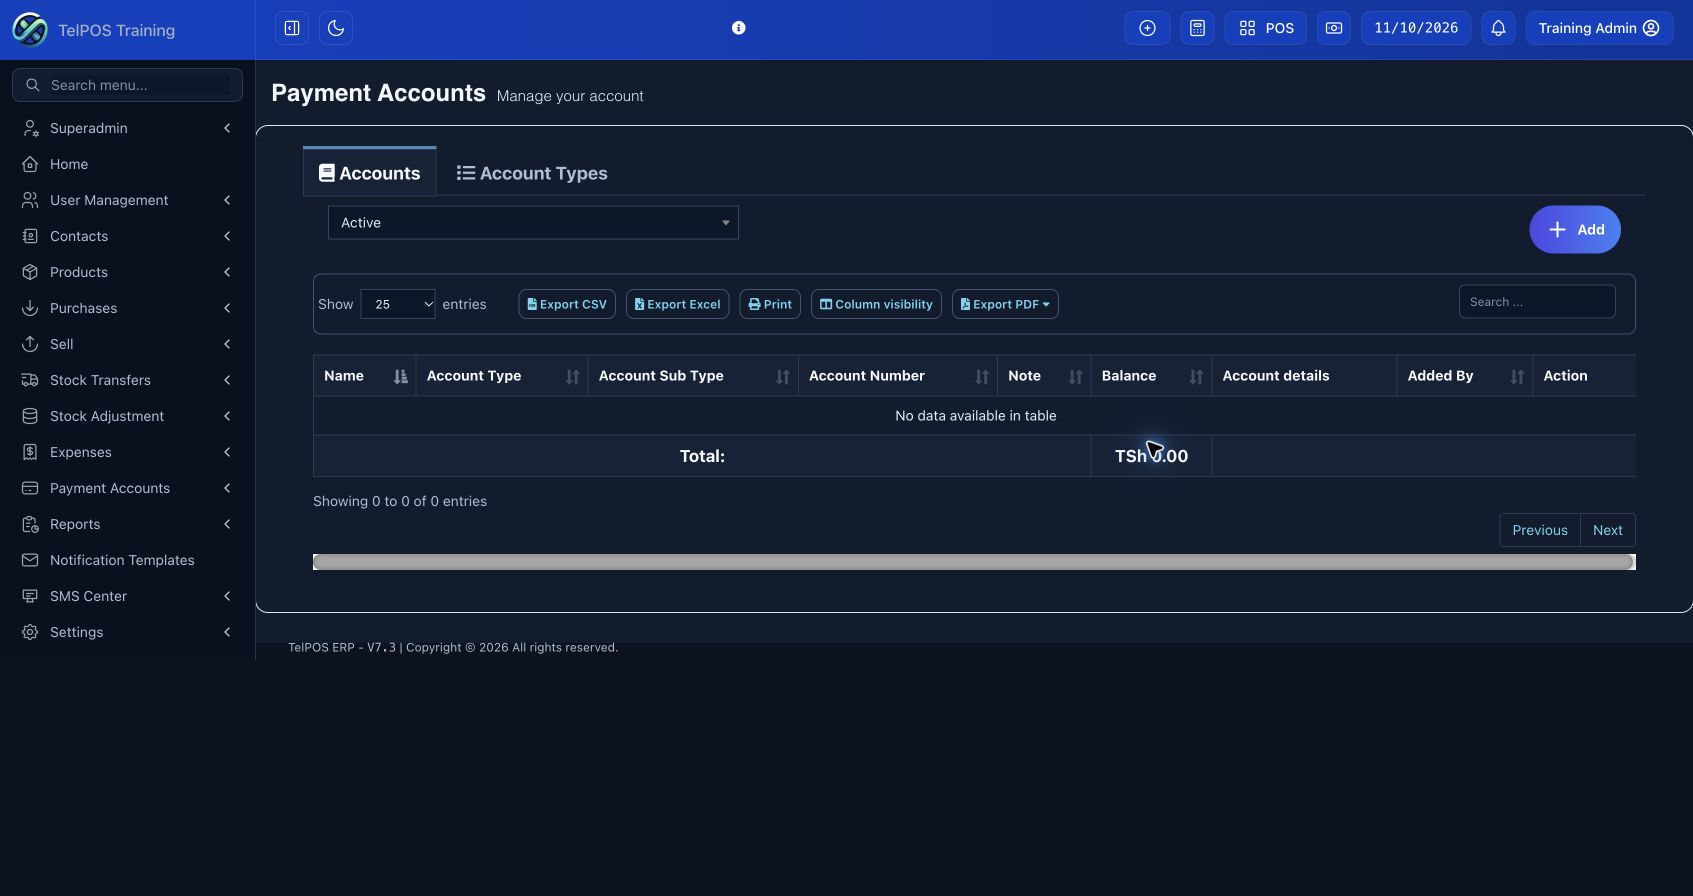
Task: Open Training Admin user menu
Action: point(1599,28)
